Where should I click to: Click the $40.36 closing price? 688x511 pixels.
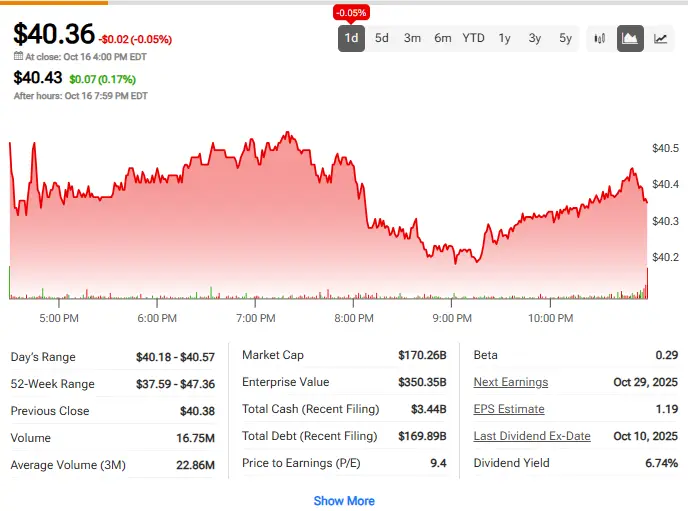[x=53, y=34]
